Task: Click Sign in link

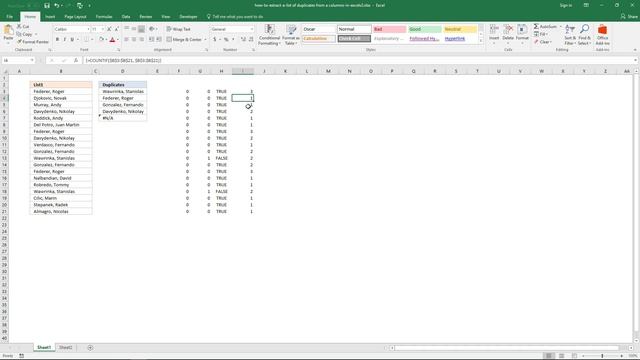Action: [x=566, y=5]
